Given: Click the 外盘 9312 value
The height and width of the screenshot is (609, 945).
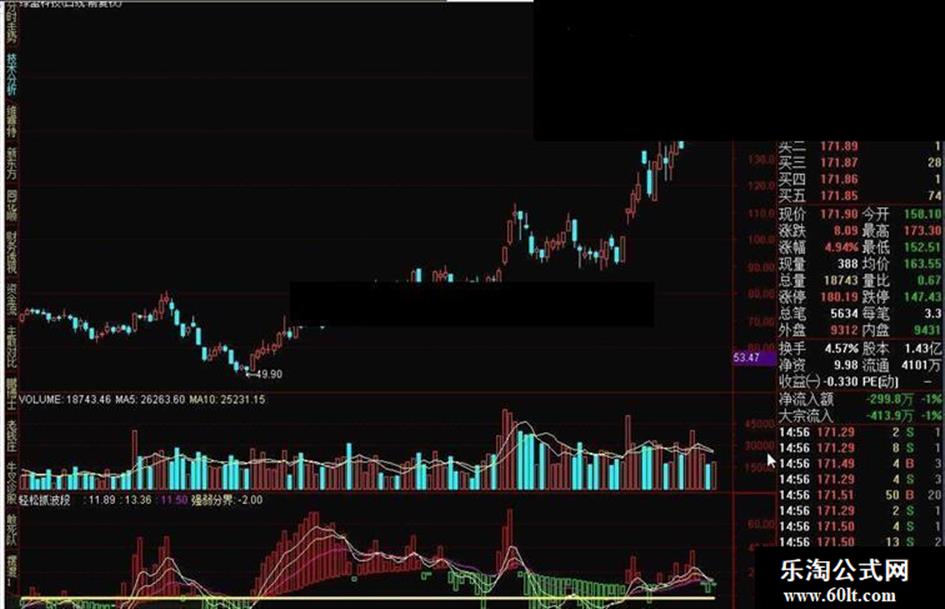Looking at the screenshot, I should [844, 330].
